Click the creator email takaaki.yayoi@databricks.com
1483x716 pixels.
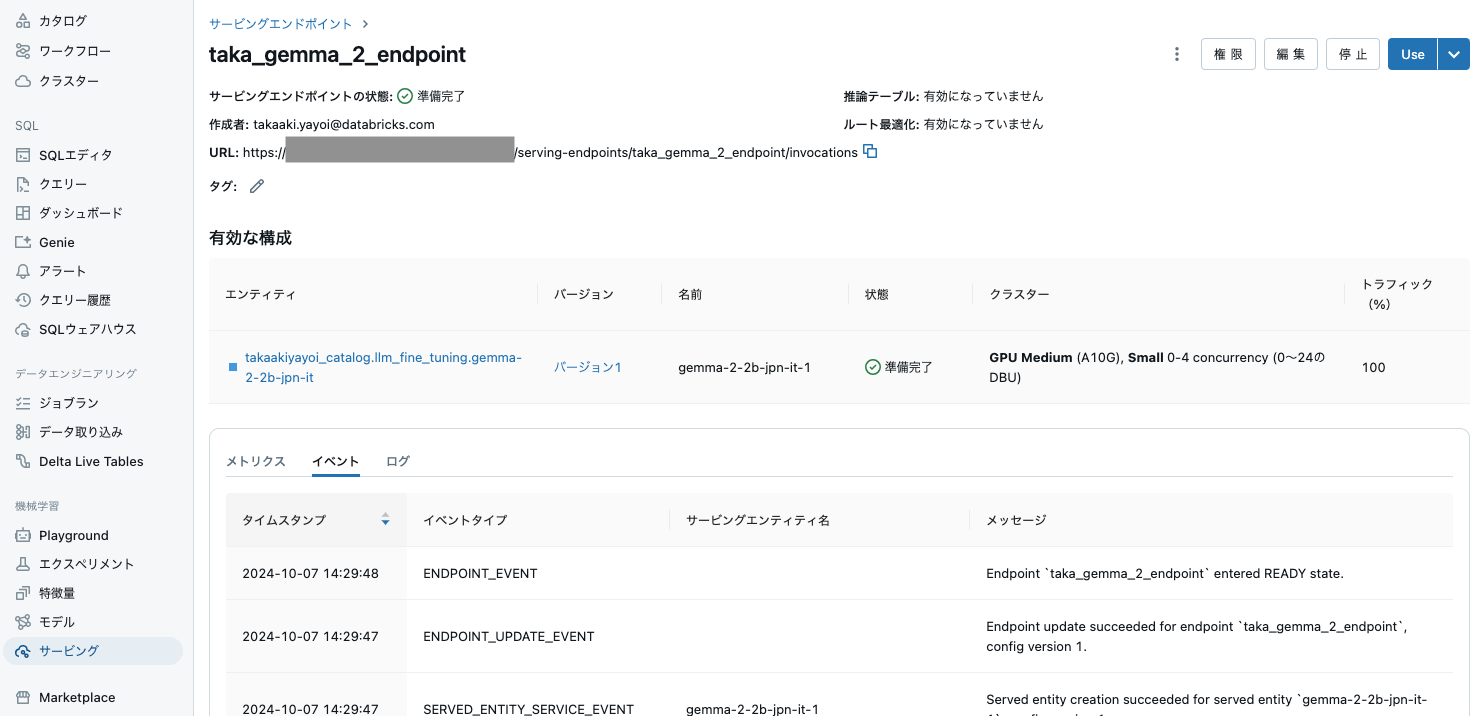344,124
